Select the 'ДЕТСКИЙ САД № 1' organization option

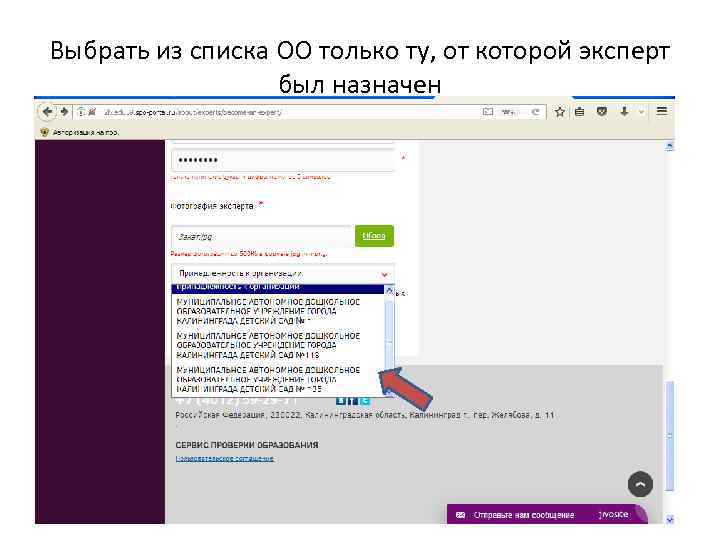[278, 311]
